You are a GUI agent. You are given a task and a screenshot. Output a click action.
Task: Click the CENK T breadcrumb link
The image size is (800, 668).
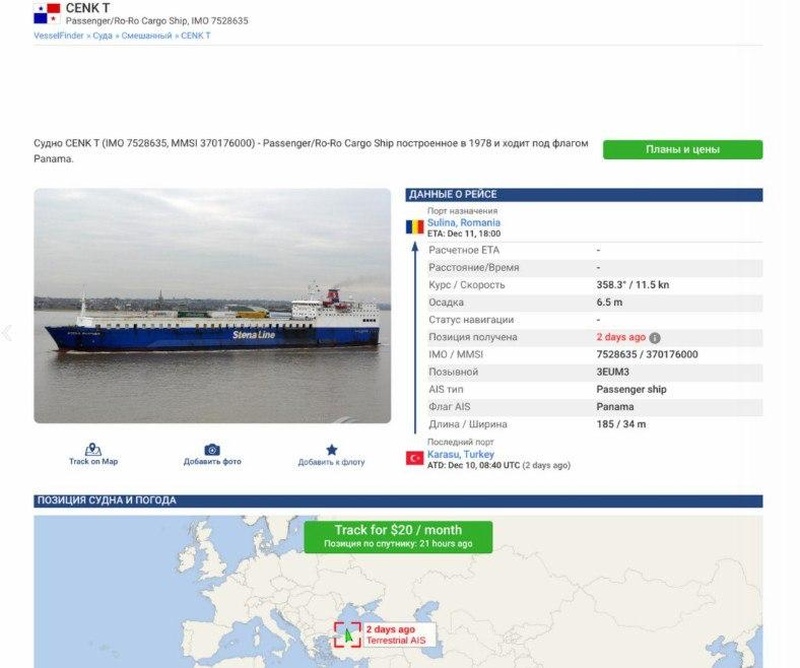196,36
